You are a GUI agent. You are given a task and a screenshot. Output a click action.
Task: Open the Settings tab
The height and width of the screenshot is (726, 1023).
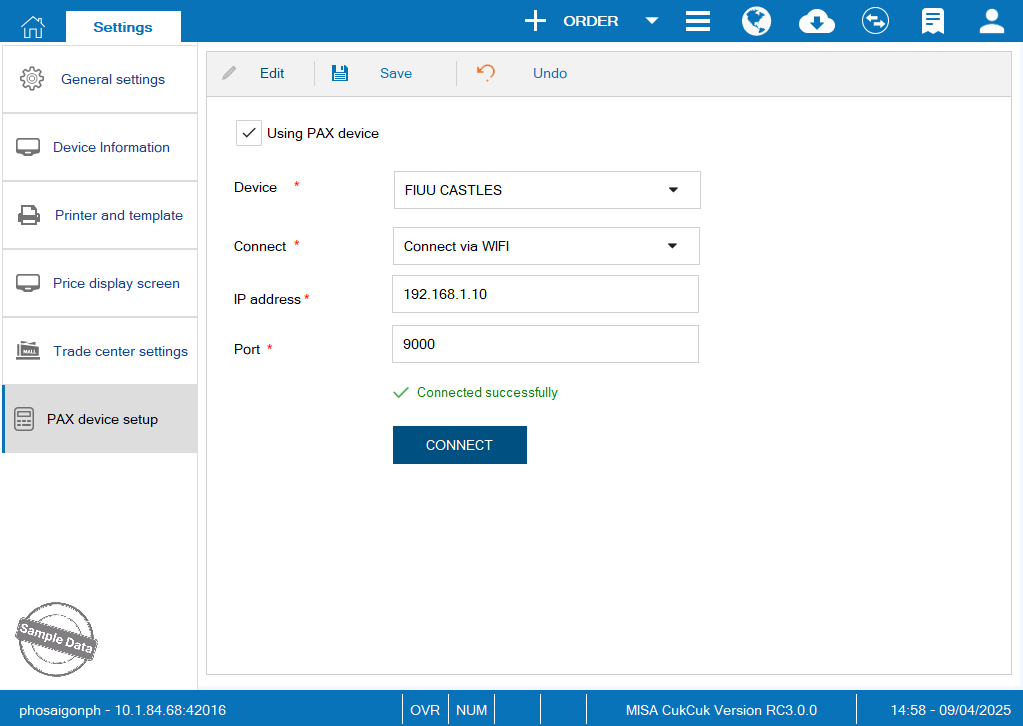click(123, 27)
